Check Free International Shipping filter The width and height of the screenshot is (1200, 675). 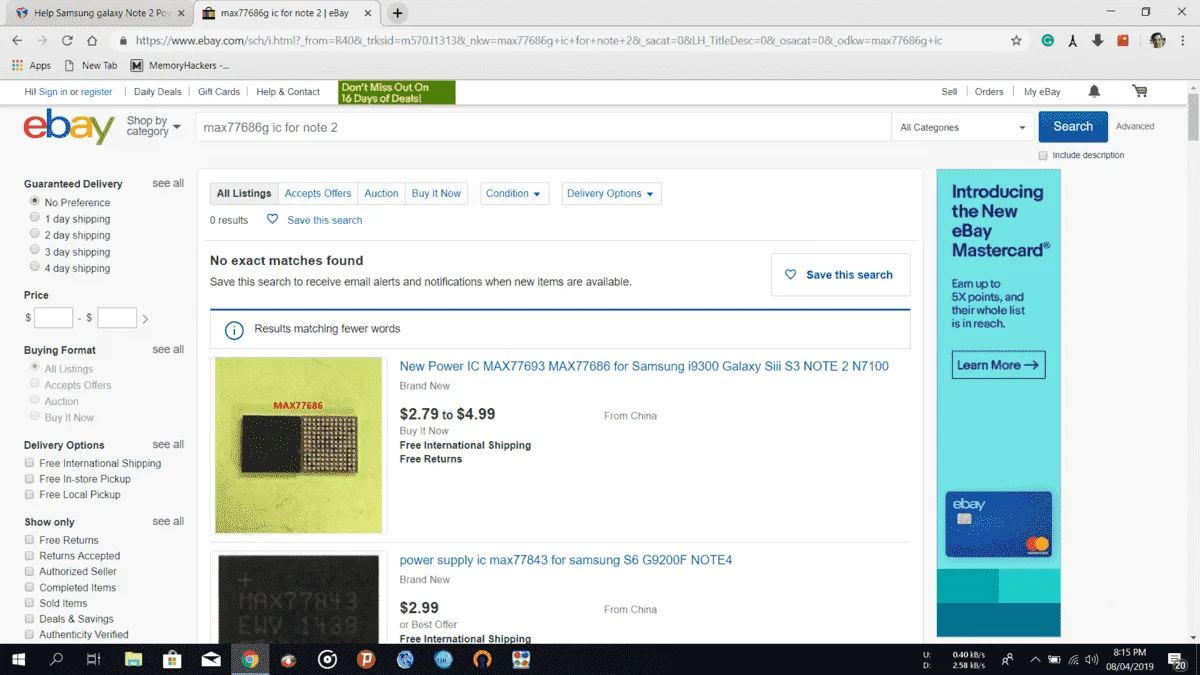point(29,463)
